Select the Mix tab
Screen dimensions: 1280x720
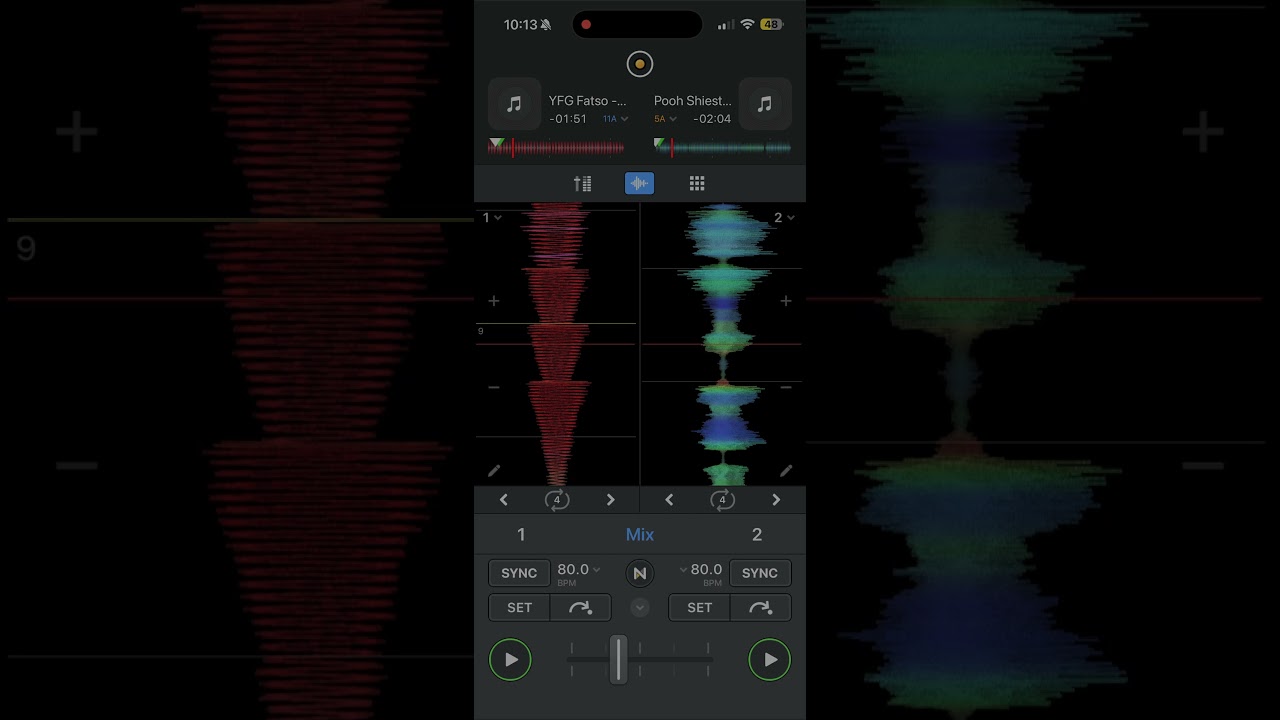pos(640,535)
